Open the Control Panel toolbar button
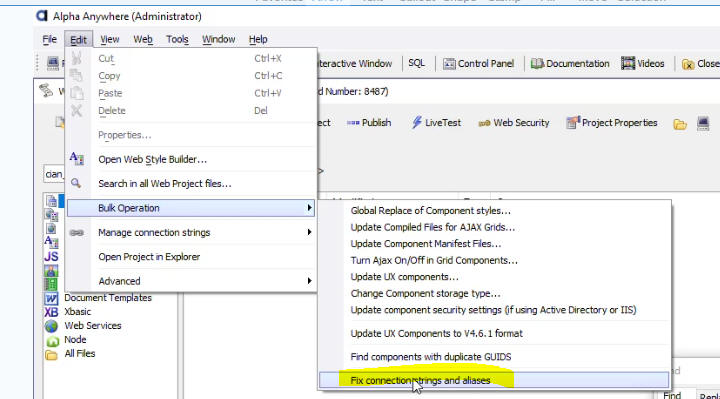Screen dimensions: 720x399 tap(478, 64)
